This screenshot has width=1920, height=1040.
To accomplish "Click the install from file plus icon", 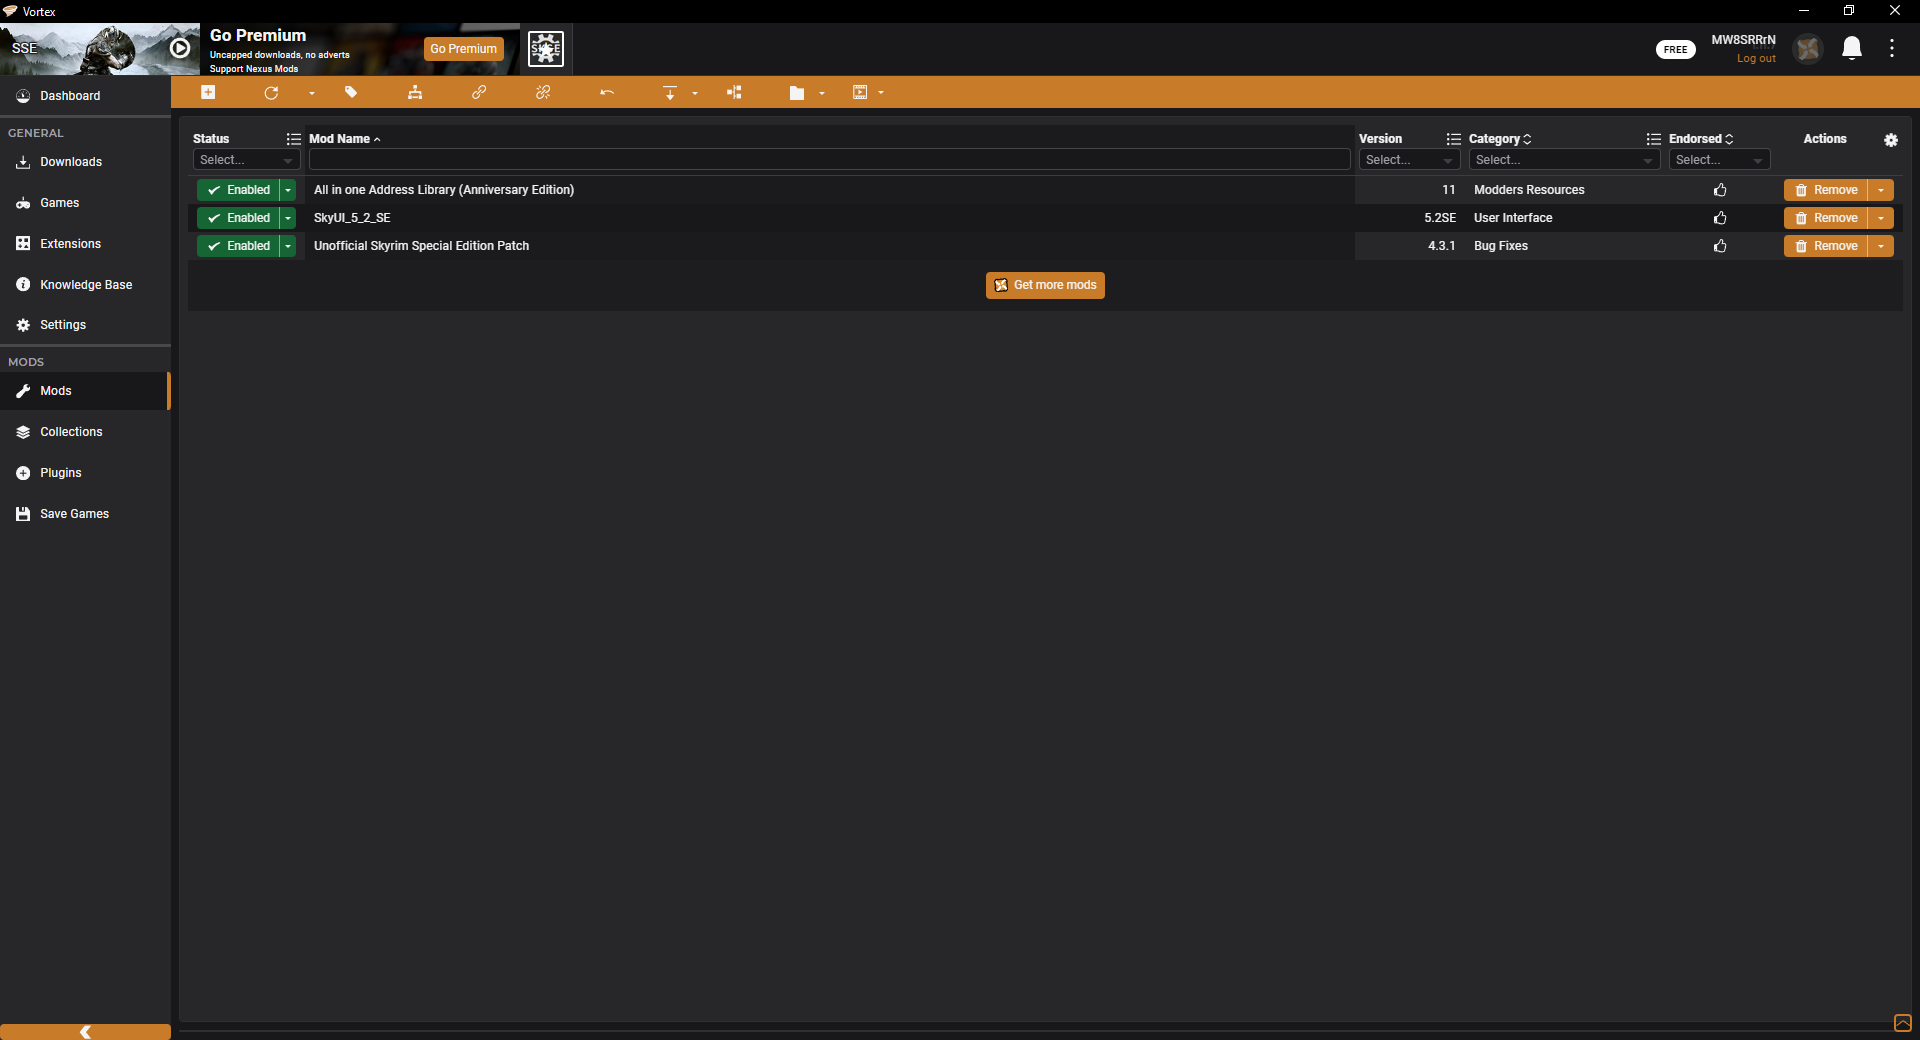I will (208, 92).
